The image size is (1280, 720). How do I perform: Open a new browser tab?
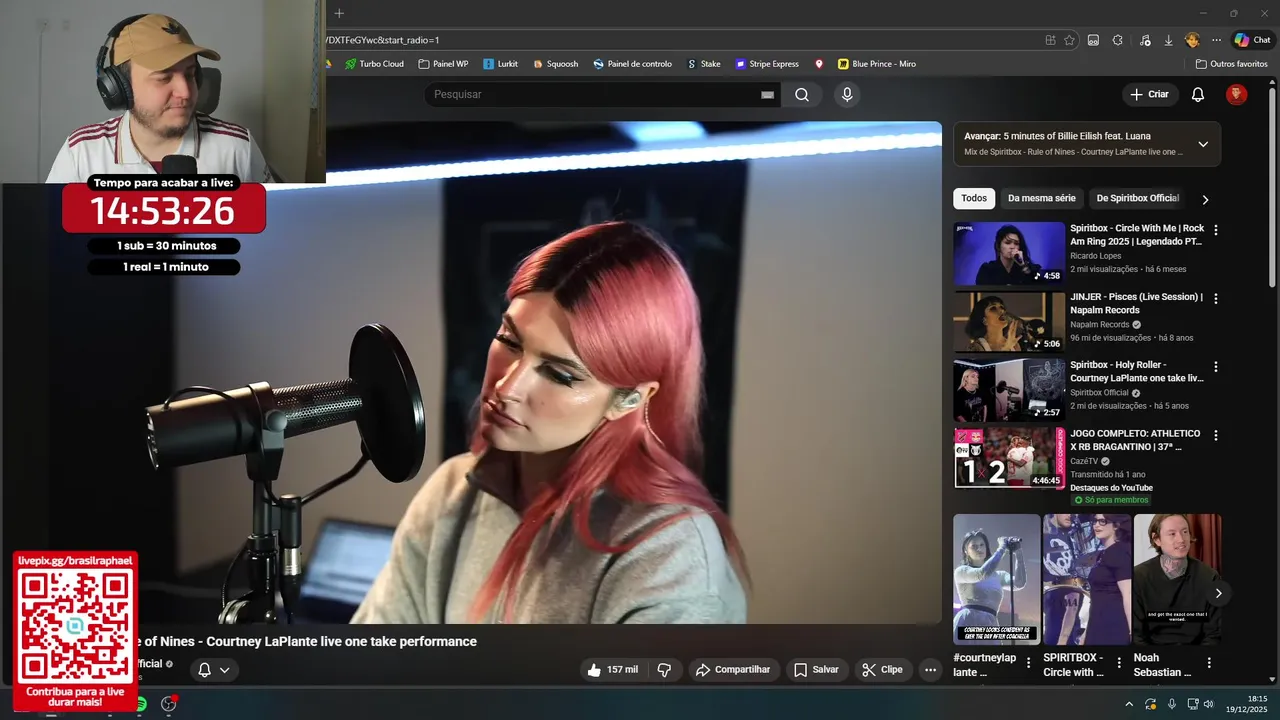click(339, 13)
